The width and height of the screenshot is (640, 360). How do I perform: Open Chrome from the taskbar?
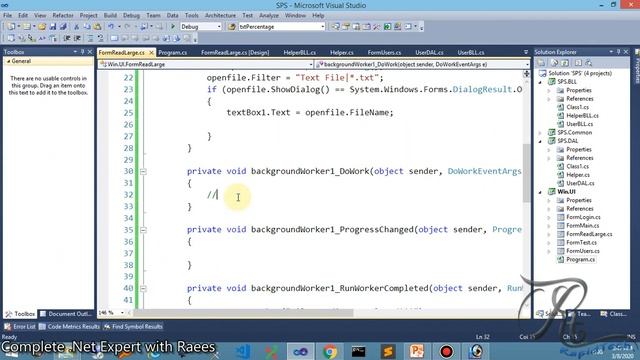point(329,351)
